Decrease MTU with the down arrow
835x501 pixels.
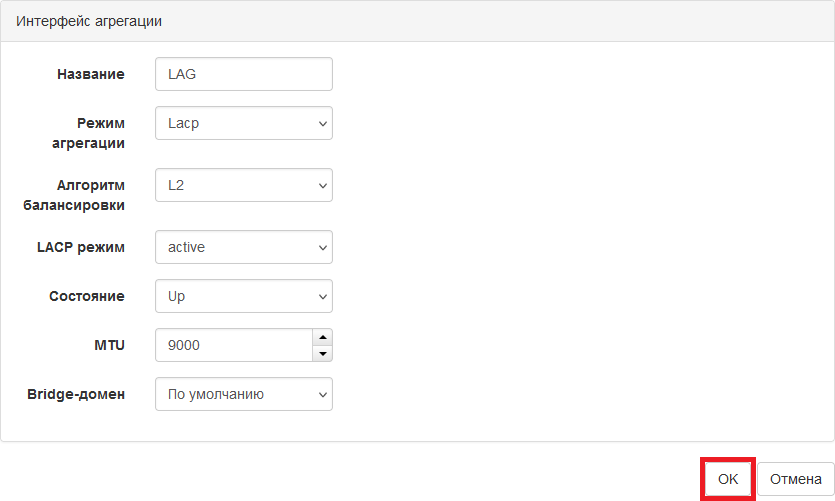pyautogui.click(x=323, y=354)
